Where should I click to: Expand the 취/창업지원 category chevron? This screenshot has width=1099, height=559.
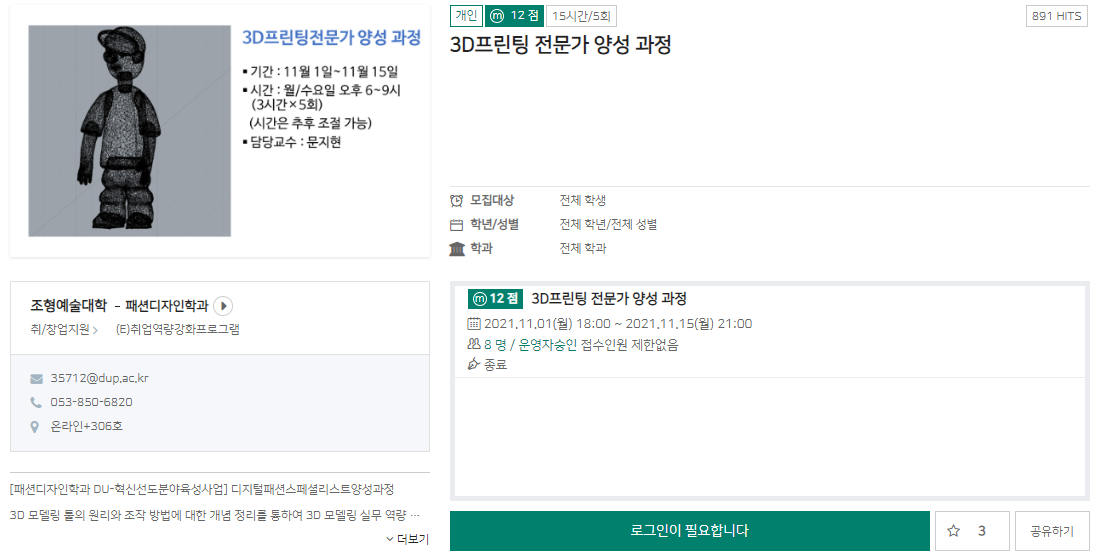coord(95,329)
